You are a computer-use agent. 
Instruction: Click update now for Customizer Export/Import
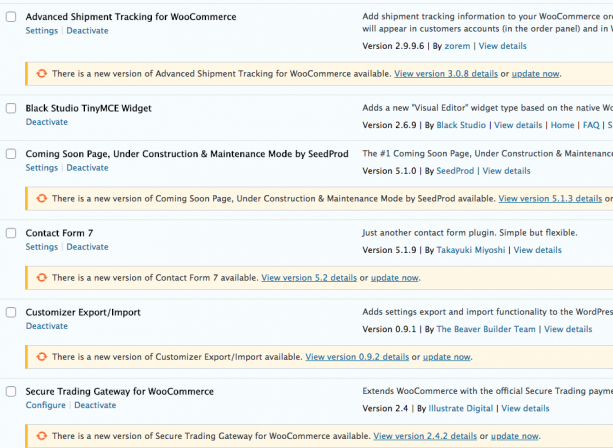pyautogui.click(x=446, y=356)
